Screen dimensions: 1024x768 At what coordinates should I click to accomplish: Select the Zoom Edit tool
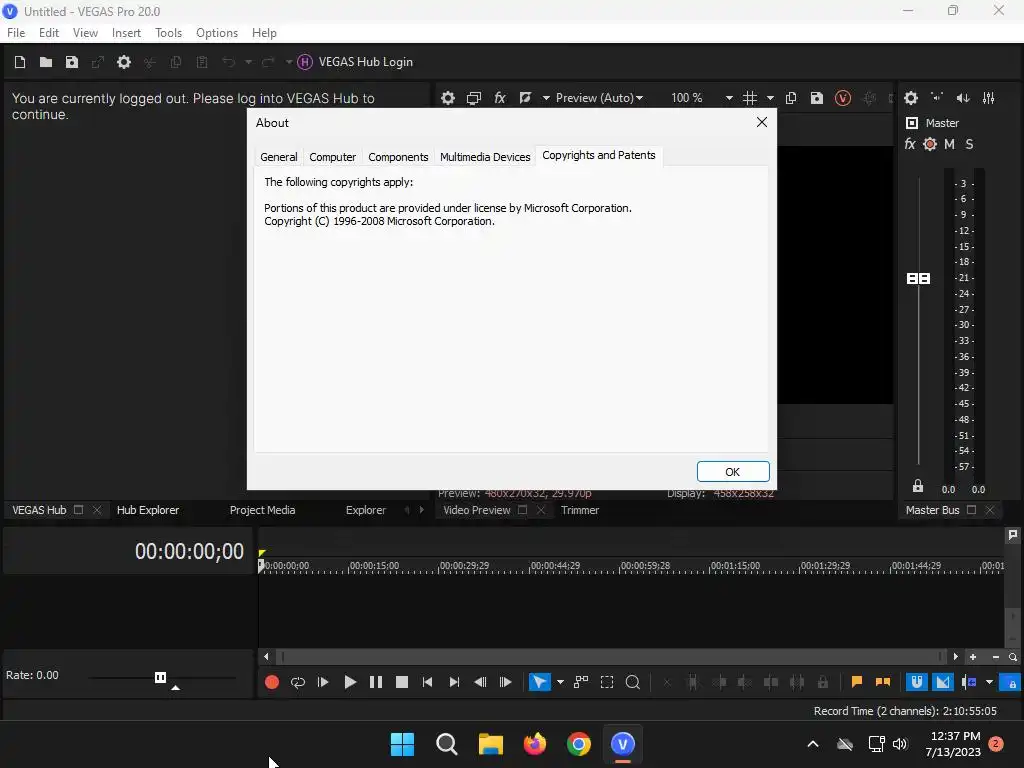point(632,682)
